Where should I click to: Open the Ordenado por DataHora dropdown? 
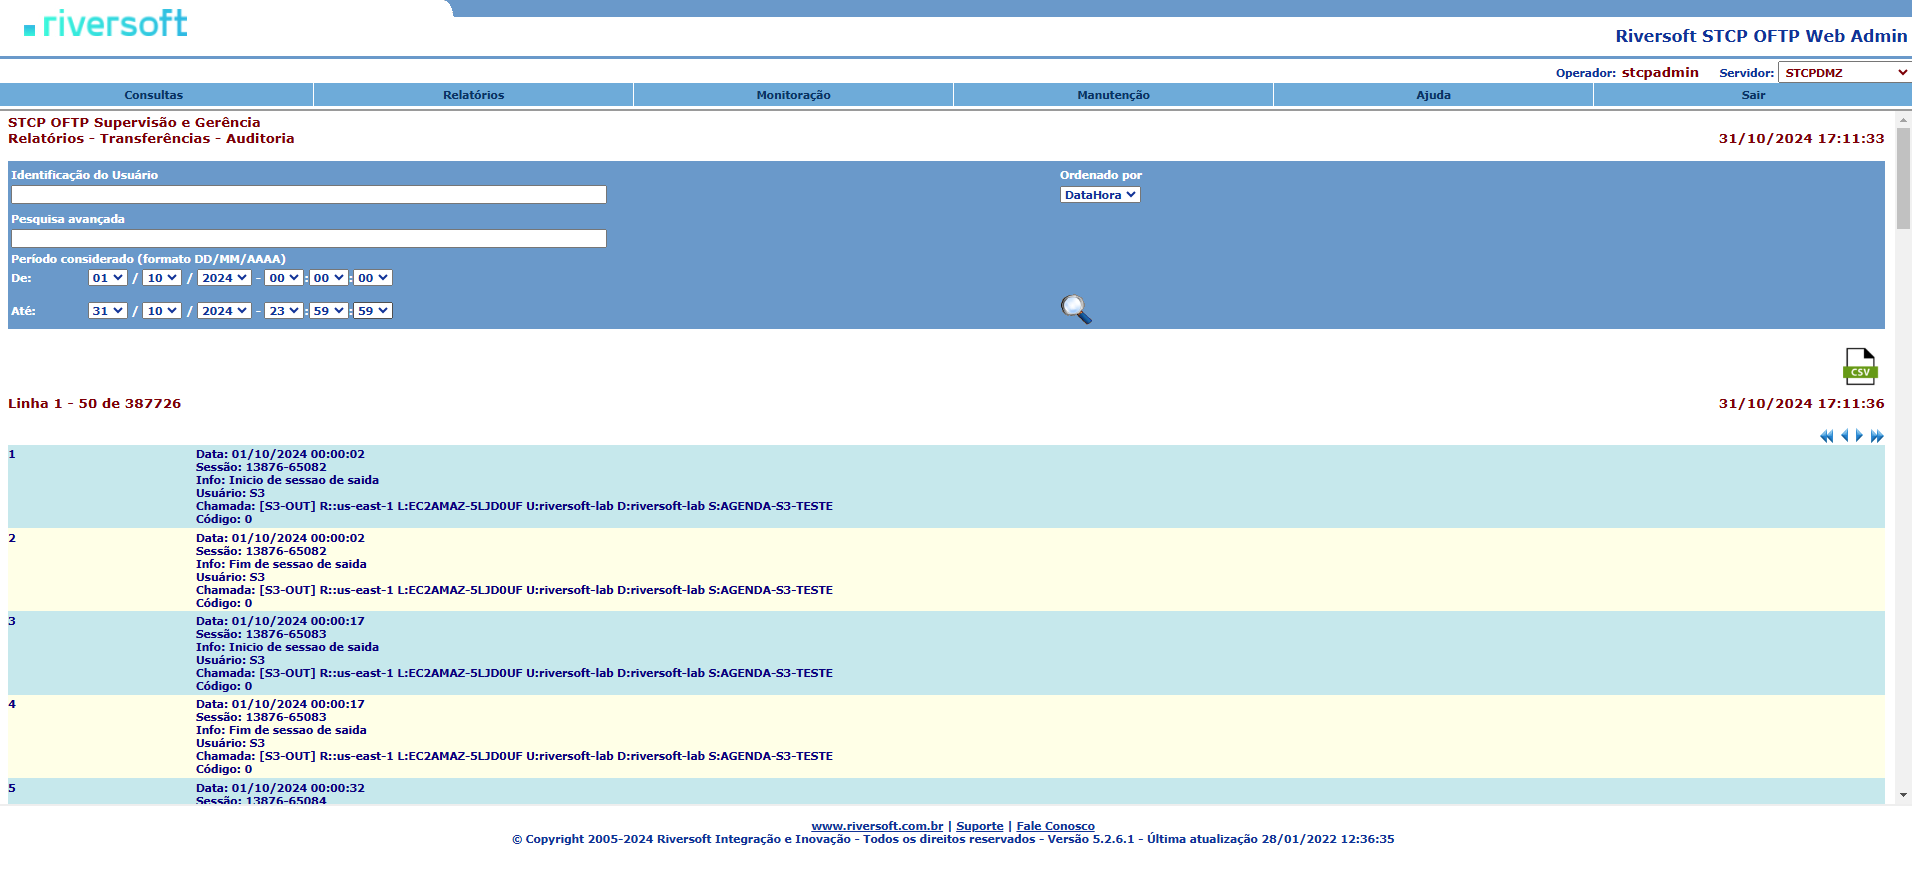pyautogui.click(x=1100, y=195)
